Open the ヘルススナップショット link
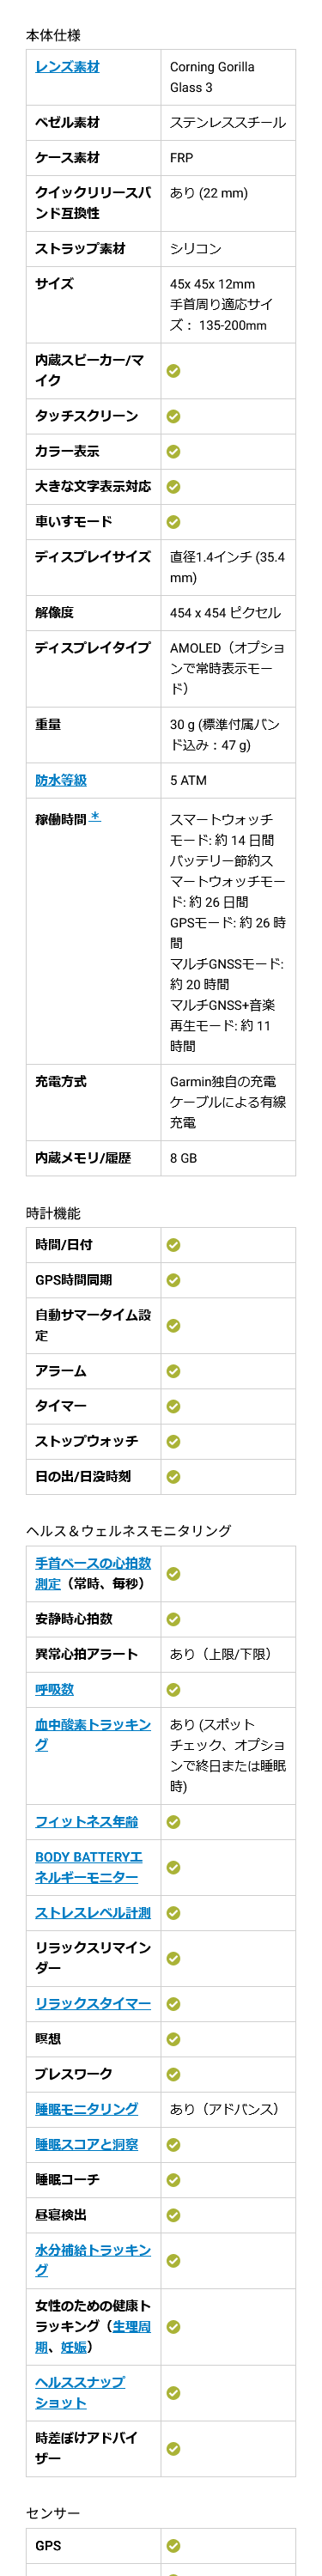322x2576 pixels. coord(80,2392)
